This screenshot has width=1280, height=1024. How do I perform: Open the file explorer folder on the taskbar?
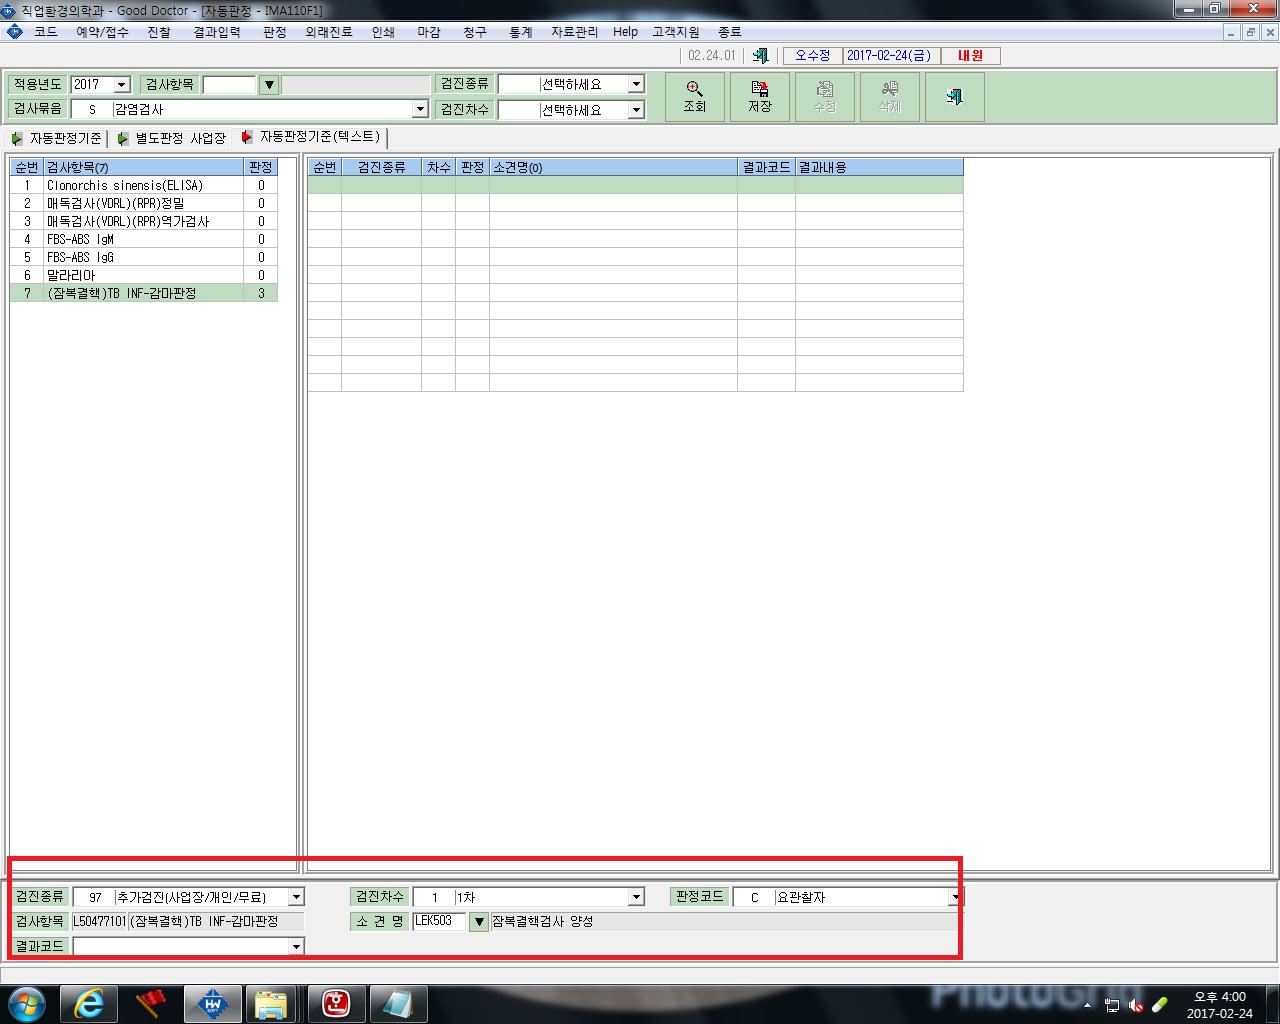pos(271,1003)
